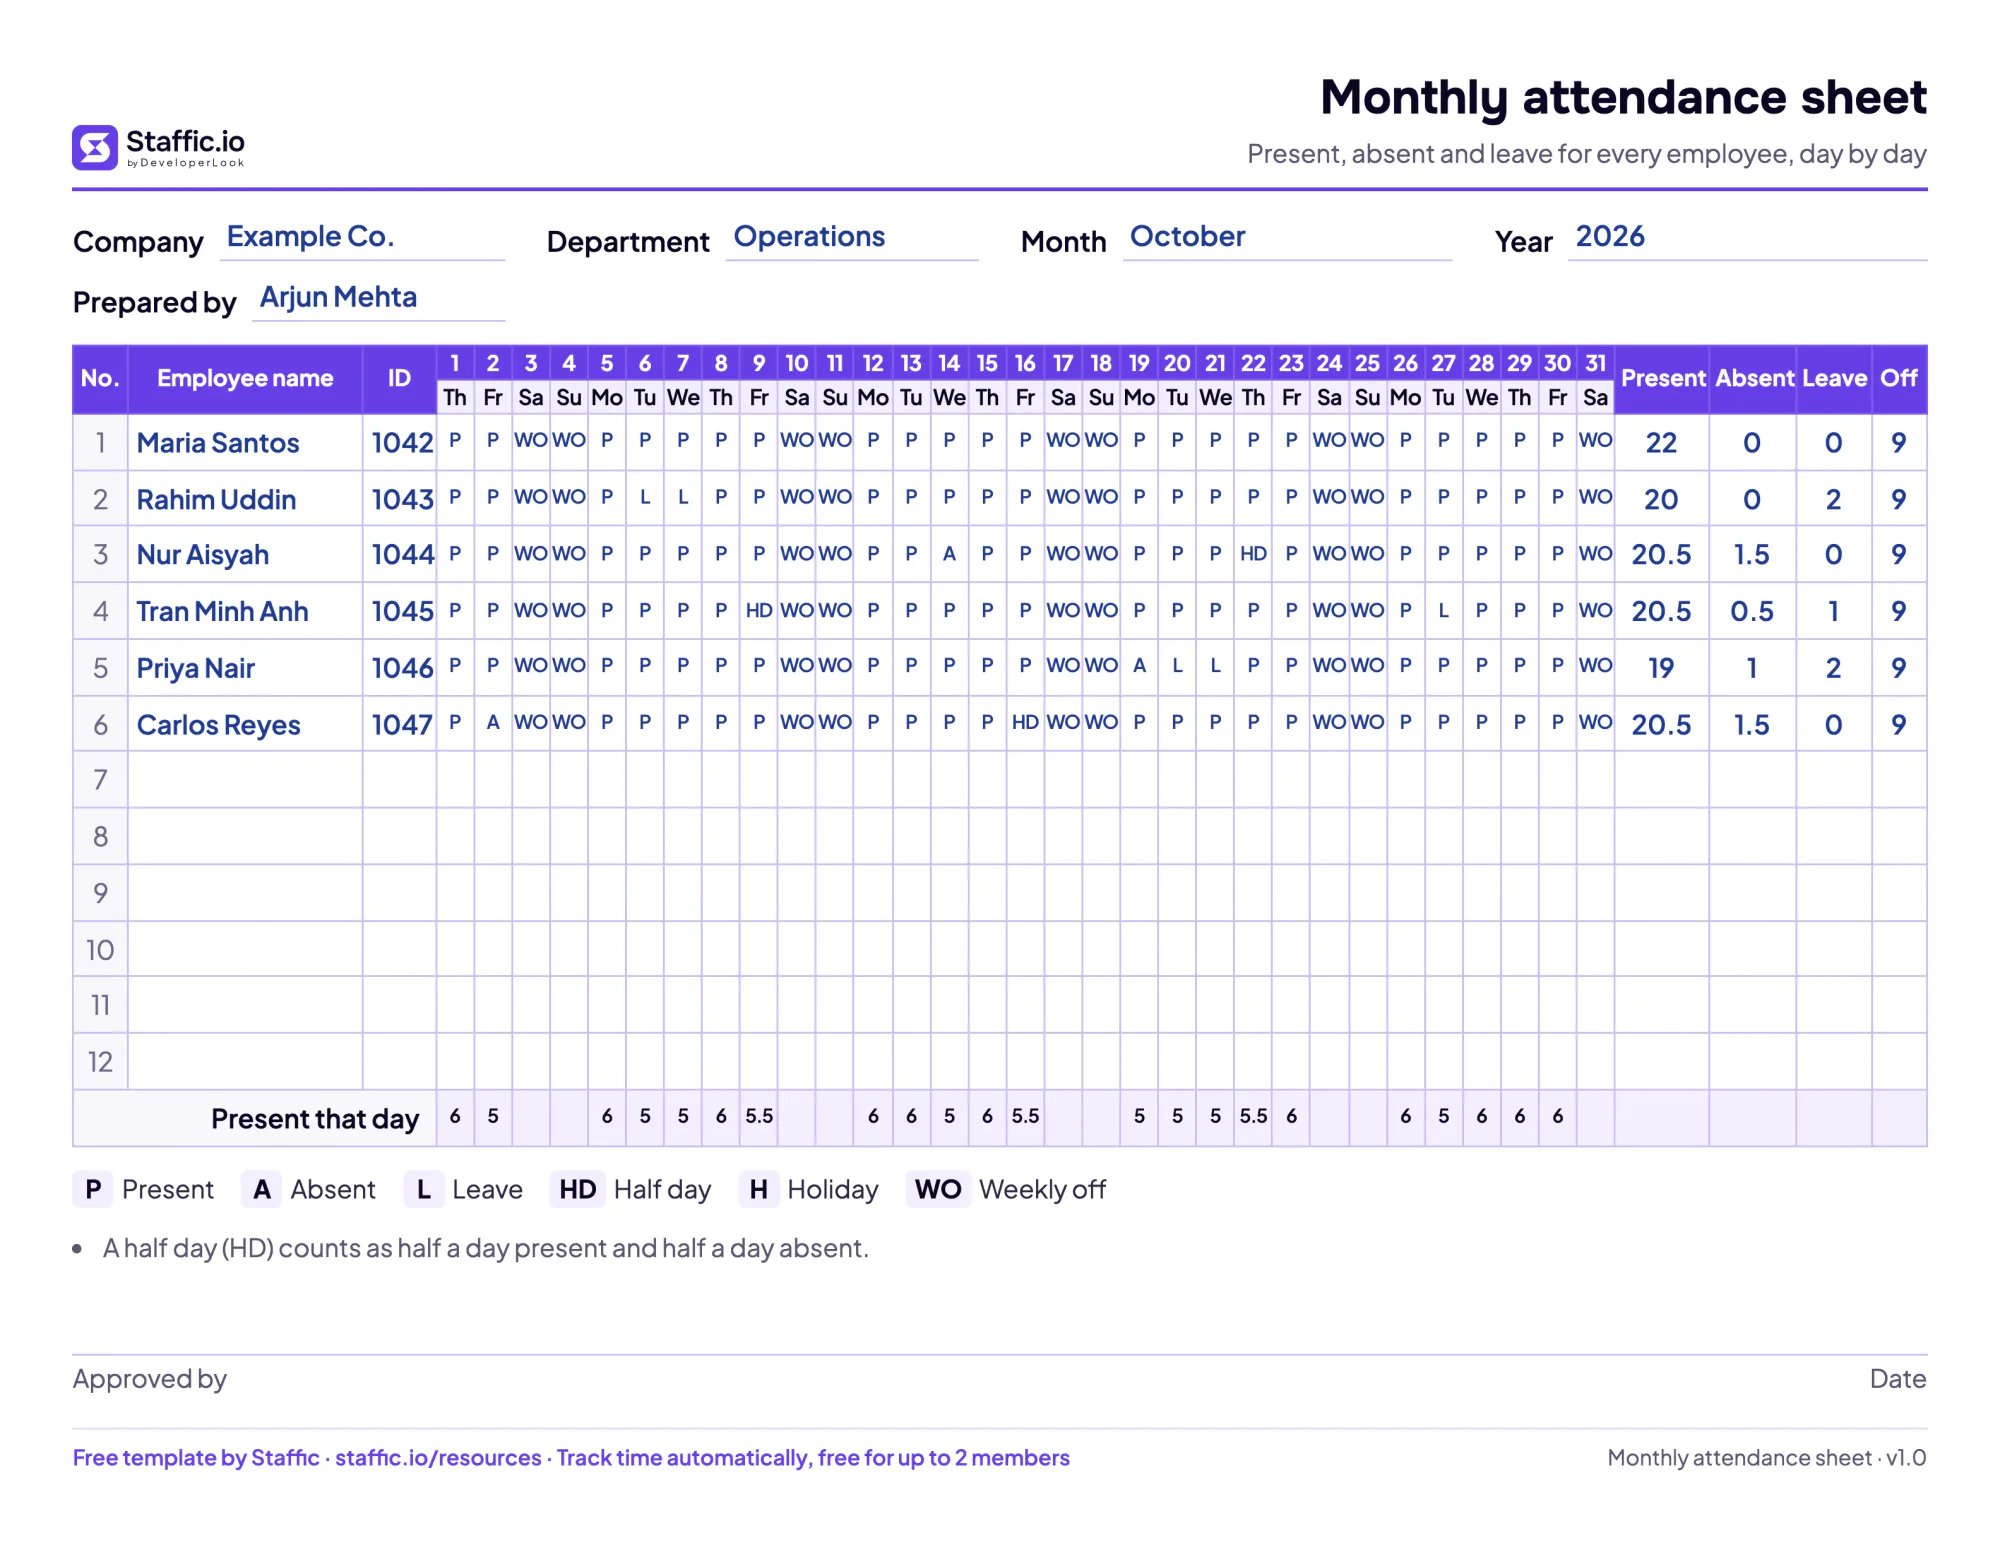Select employee name 'Maria Santos'
The height and width of the screenshot is (1545, 2000).
pyautogui.click(x=218, y=443)
